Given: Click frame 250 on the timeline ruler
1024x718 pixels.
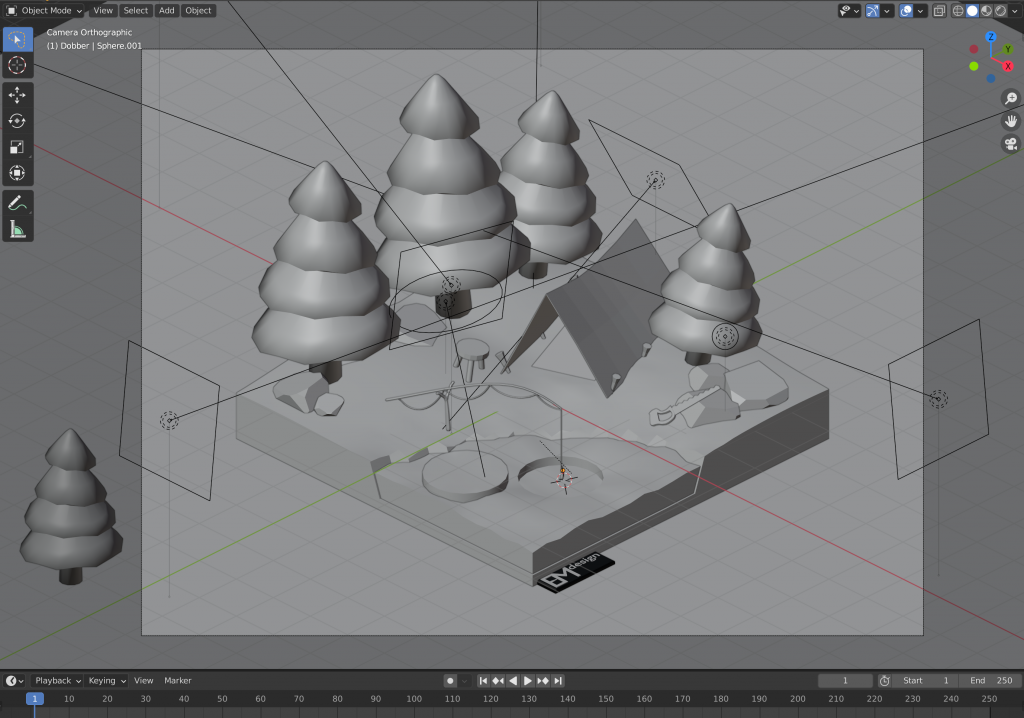Looking at the screenshot, I should (x=989, y=699).
